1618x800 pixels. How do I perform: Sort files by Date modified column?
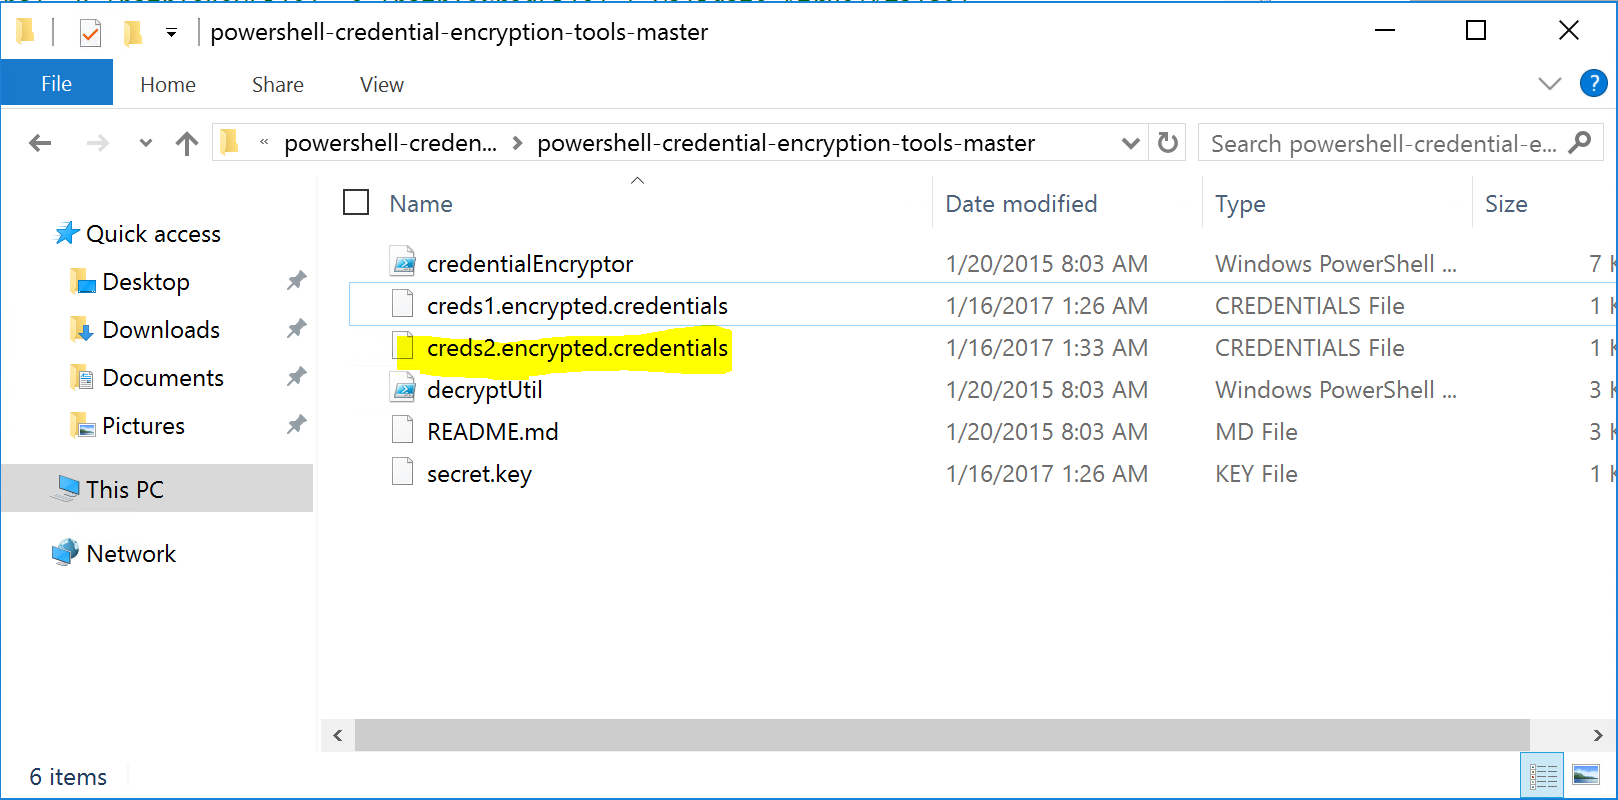click(x=1021, y=204)
